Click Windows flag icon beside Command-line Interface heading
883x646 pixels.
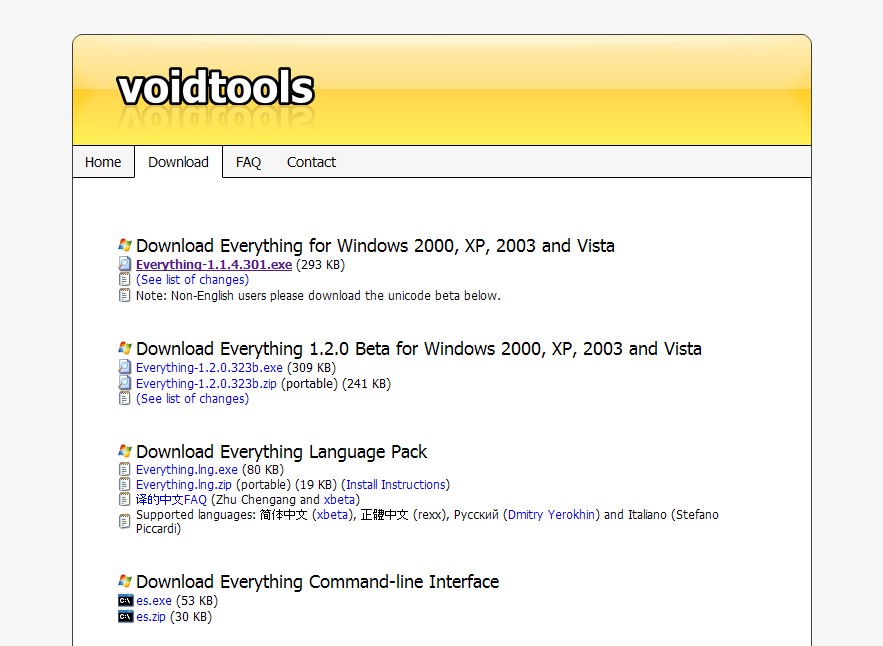click(124, 581)
